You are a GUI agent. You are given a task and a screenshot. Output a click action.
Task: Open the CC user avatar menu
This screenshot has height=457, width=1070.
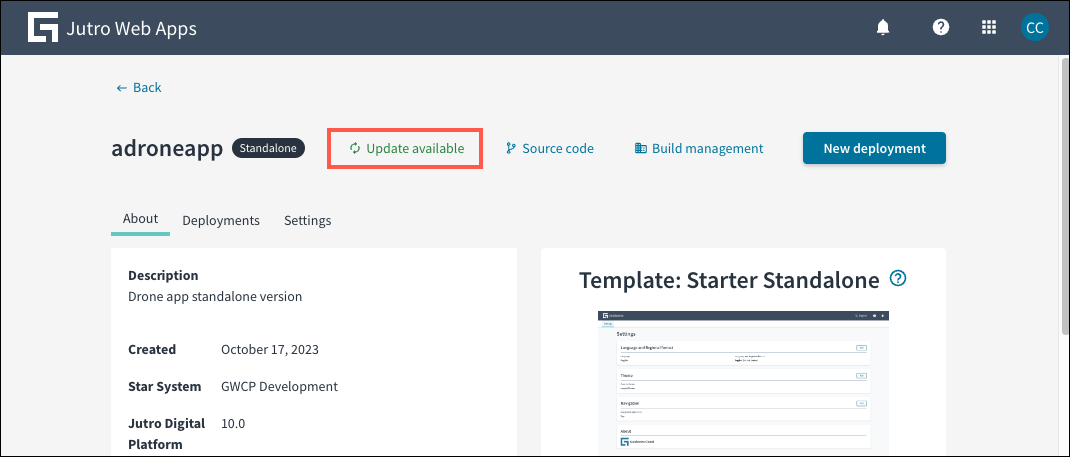1035,27
